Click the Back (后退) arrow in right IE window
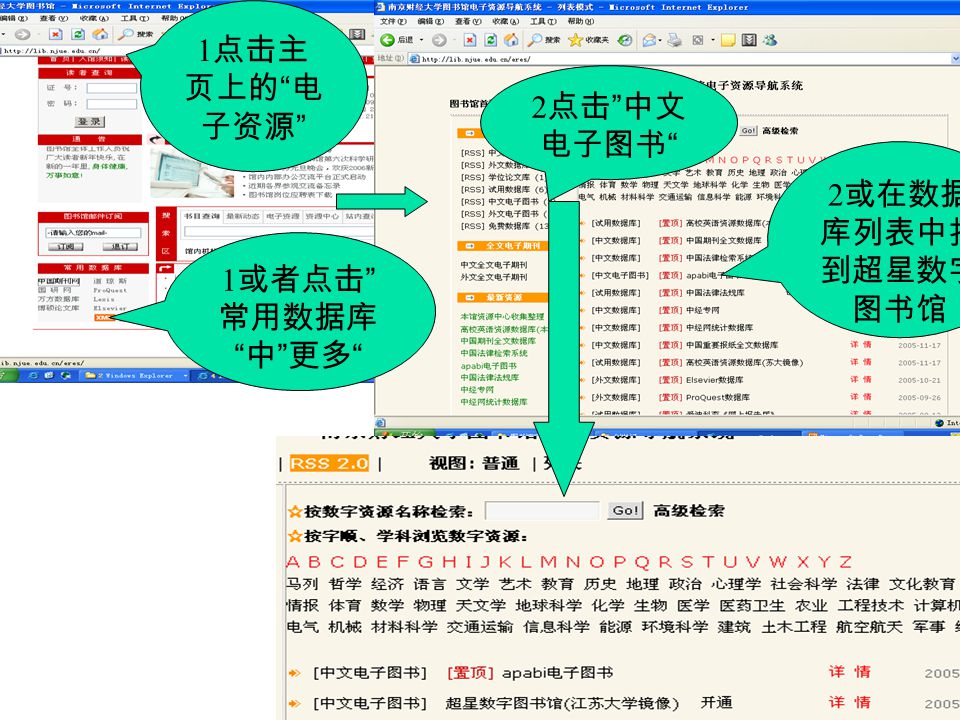Image resolution: width=960 pixels, height=720 pixels. 388,40
